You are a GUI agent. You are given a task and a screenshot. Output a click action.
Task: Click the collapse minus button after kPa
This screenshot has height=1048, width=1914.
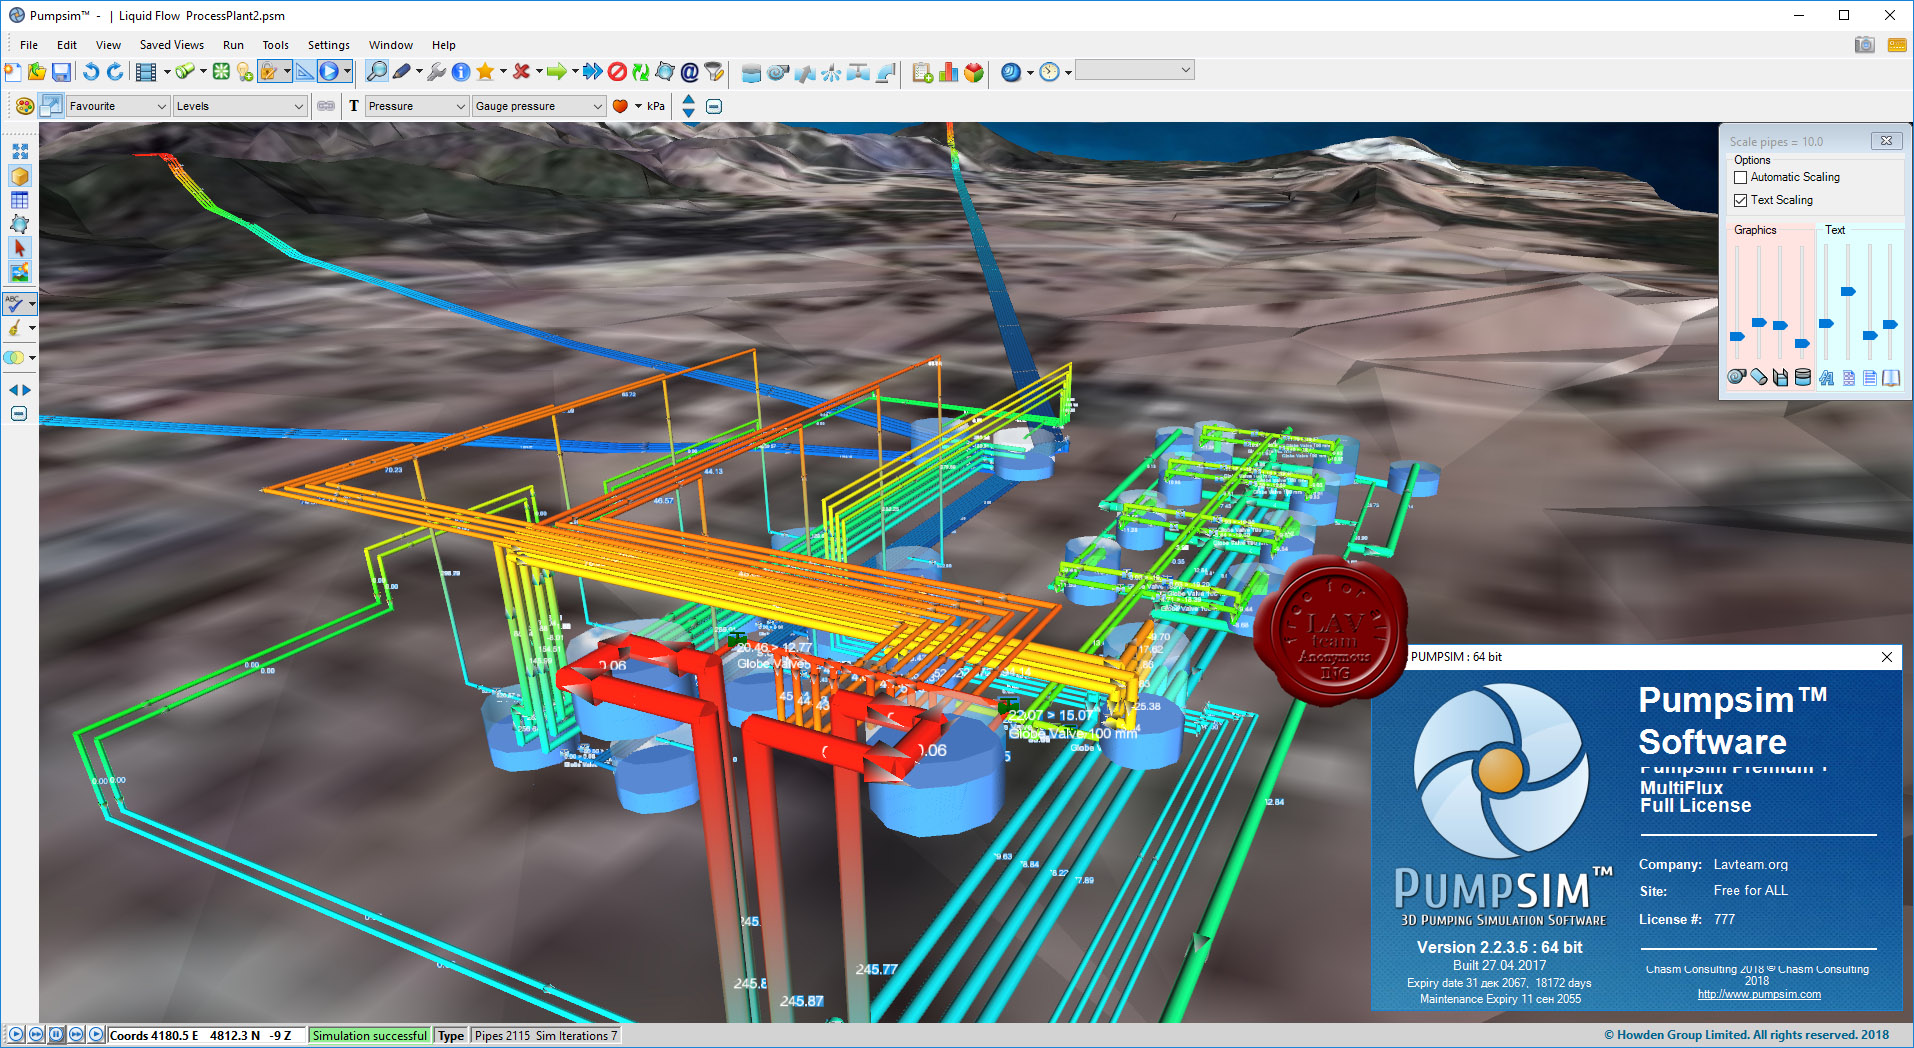tap(714, 106)
